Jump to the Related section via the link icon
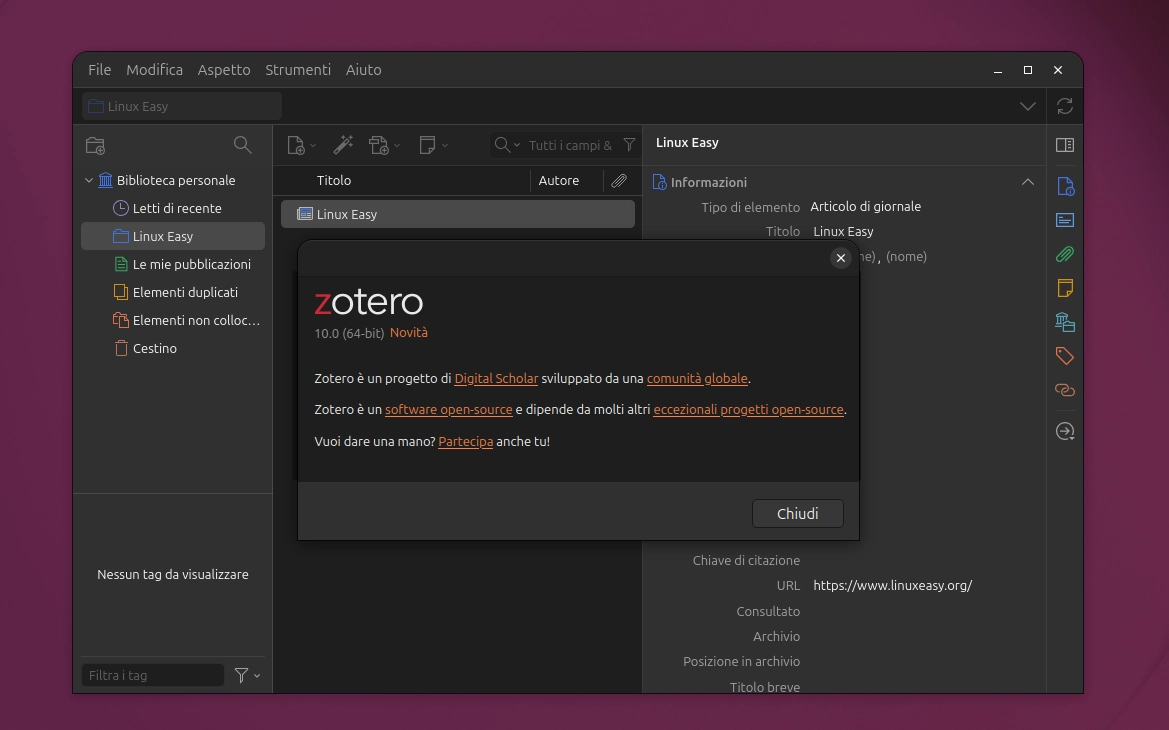This screenshot has width=1169, height=730. (1065, 390)
